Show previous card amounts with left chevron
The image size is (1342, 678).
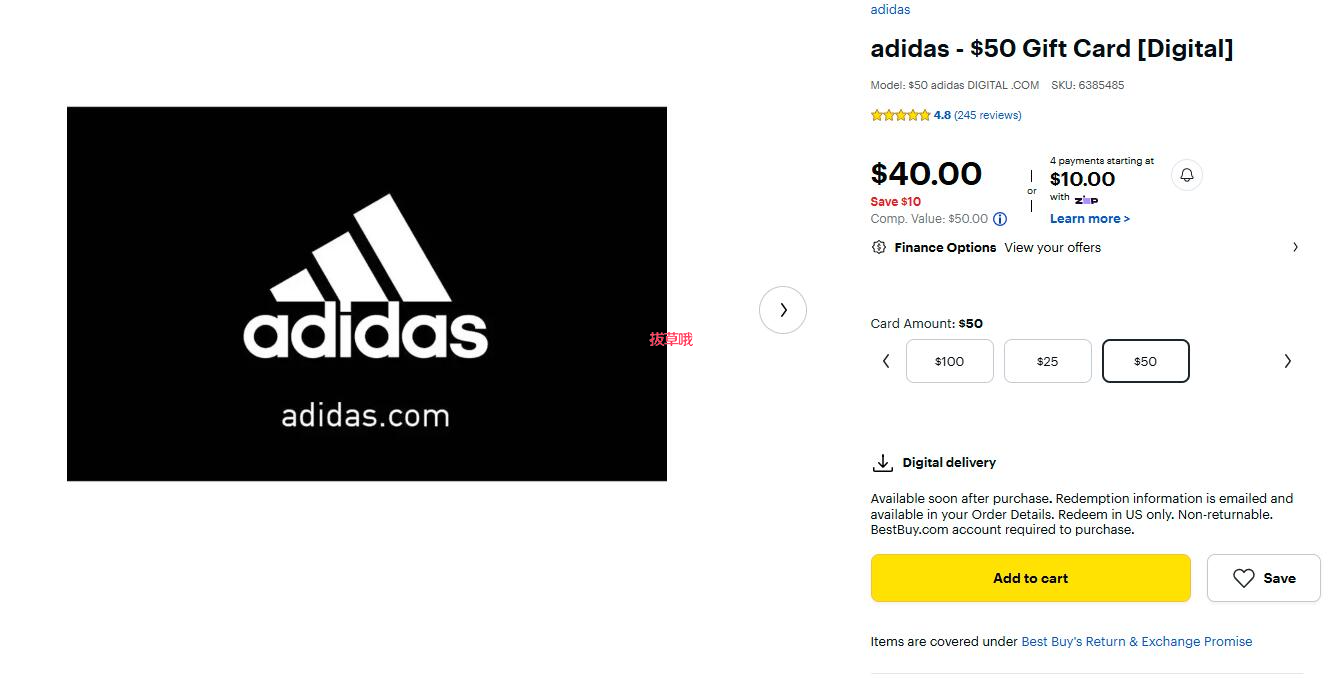(885, 361)
